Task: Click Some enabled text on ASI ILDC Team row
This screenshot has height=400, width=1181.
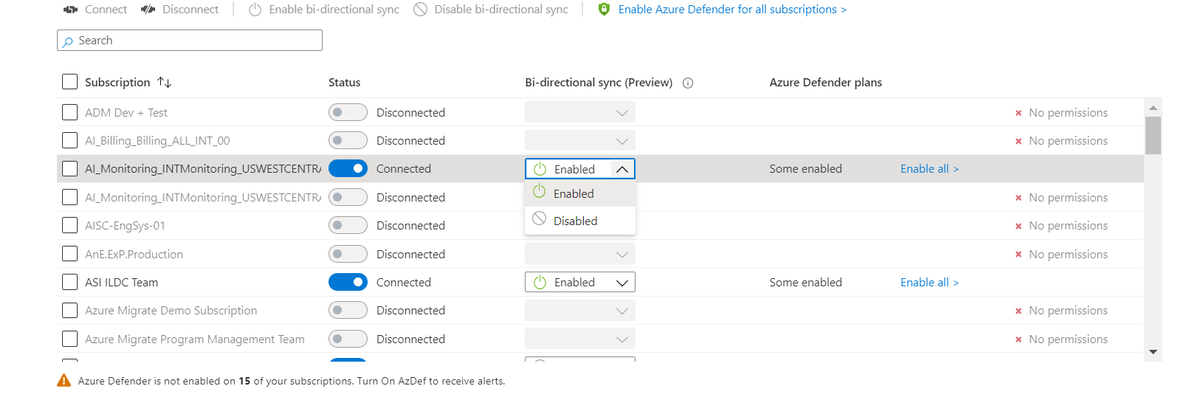Action: pyautogui.click(x=805, y=282)
